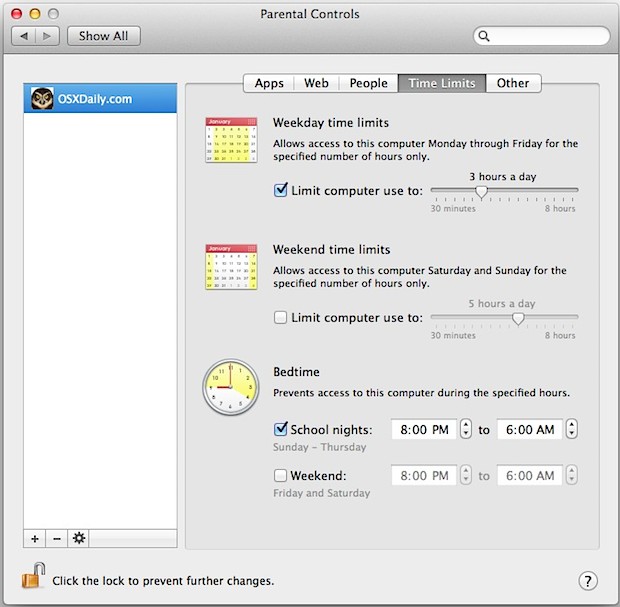
Task: Click the yellow zoom window button
Action: (x=35, y=14)
